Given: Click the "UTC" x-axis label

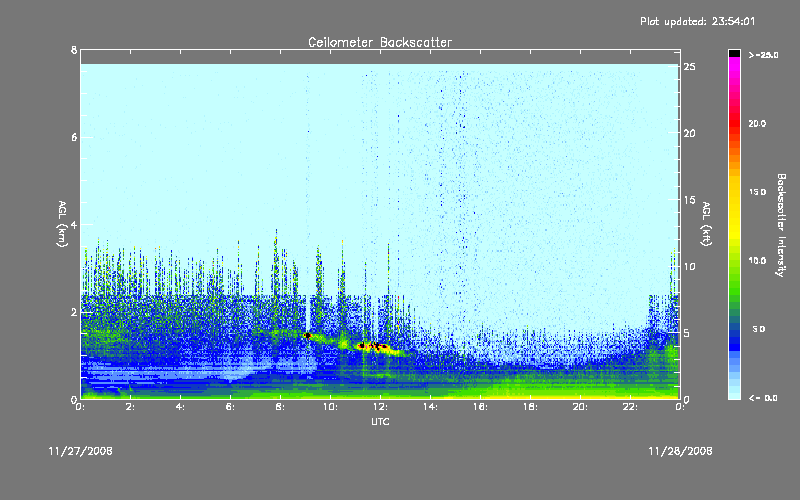Looking at the screenshot, I should pos(380,421).
